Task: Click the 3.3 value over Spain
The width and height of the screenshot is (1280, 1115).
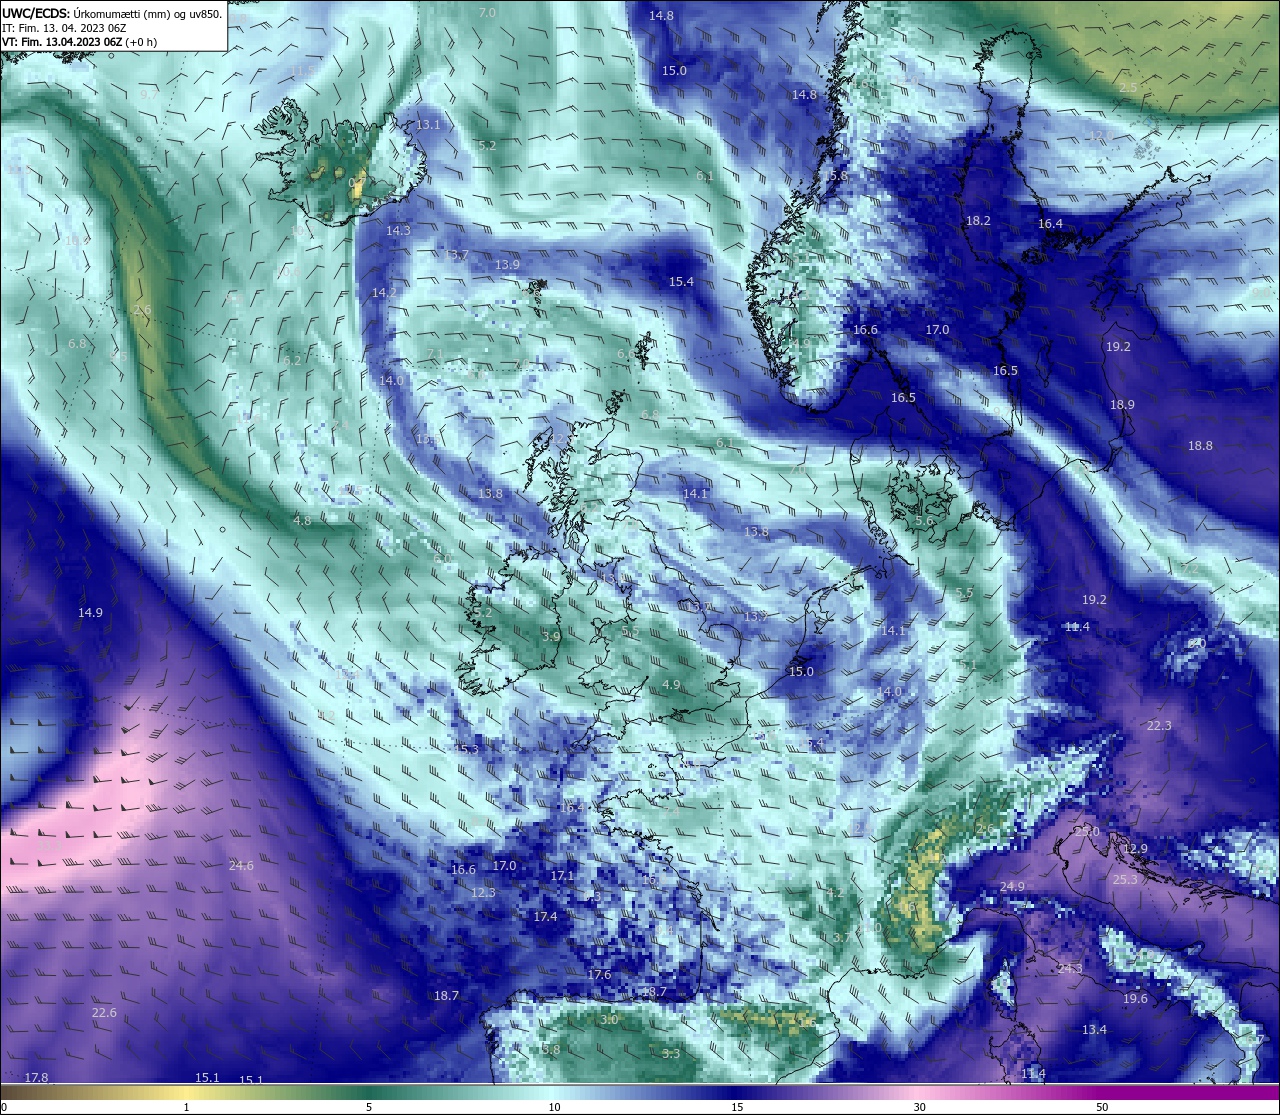Action: (671, 1053)
